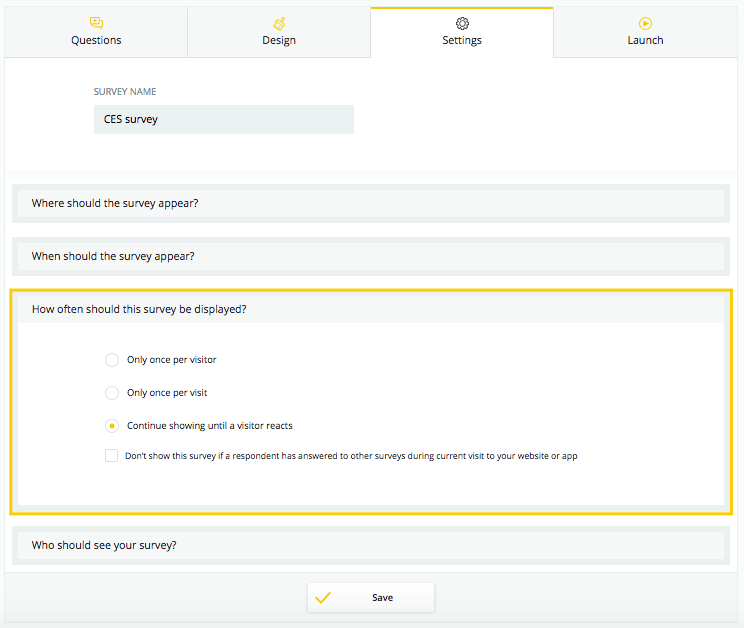The height and width of the screenshot is (628, 744).
Task: Select Only once per visit radio button
Action: click(112, 393)
